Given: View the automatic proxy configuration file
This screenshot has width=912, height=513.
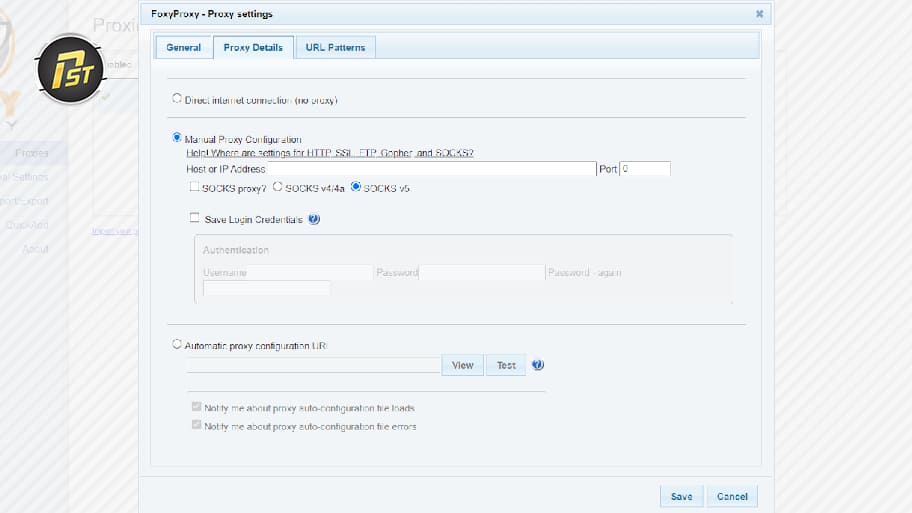Looking at the screenshot, I should pos(462,365).
